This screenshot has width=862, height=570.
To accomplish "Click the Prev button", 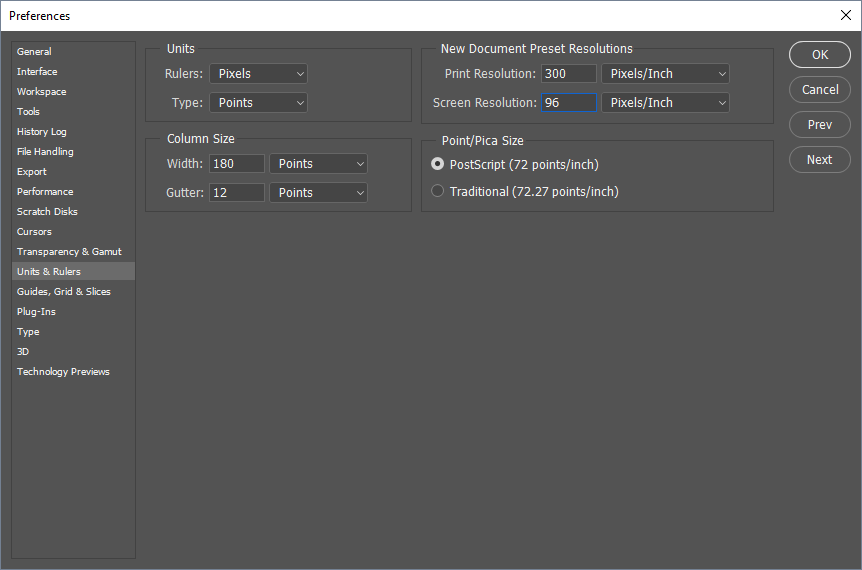I will (x=819, y=125).
